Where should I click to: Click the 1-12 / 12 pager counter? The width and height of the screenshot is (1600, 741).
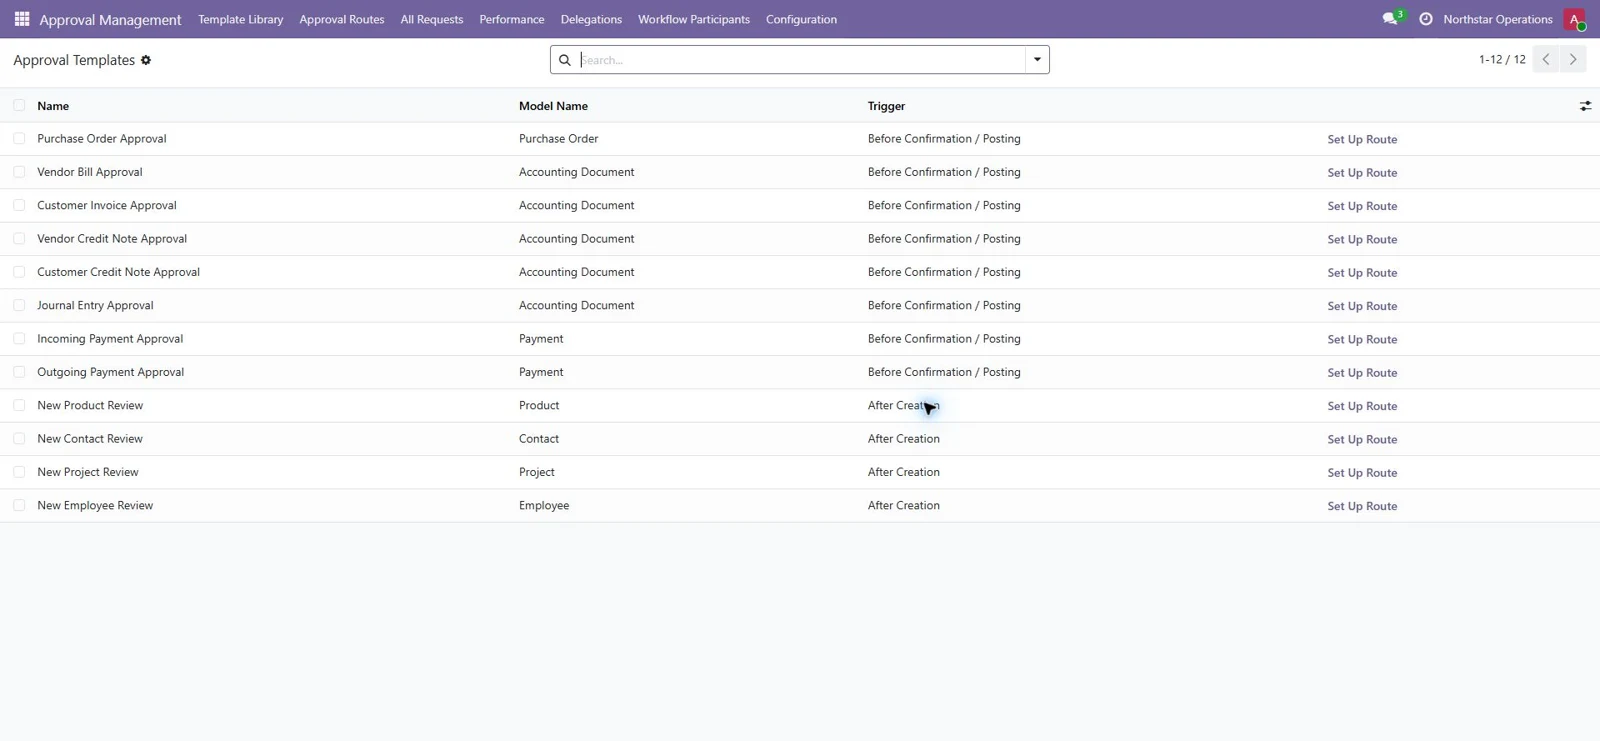[x=1502, y=60]
